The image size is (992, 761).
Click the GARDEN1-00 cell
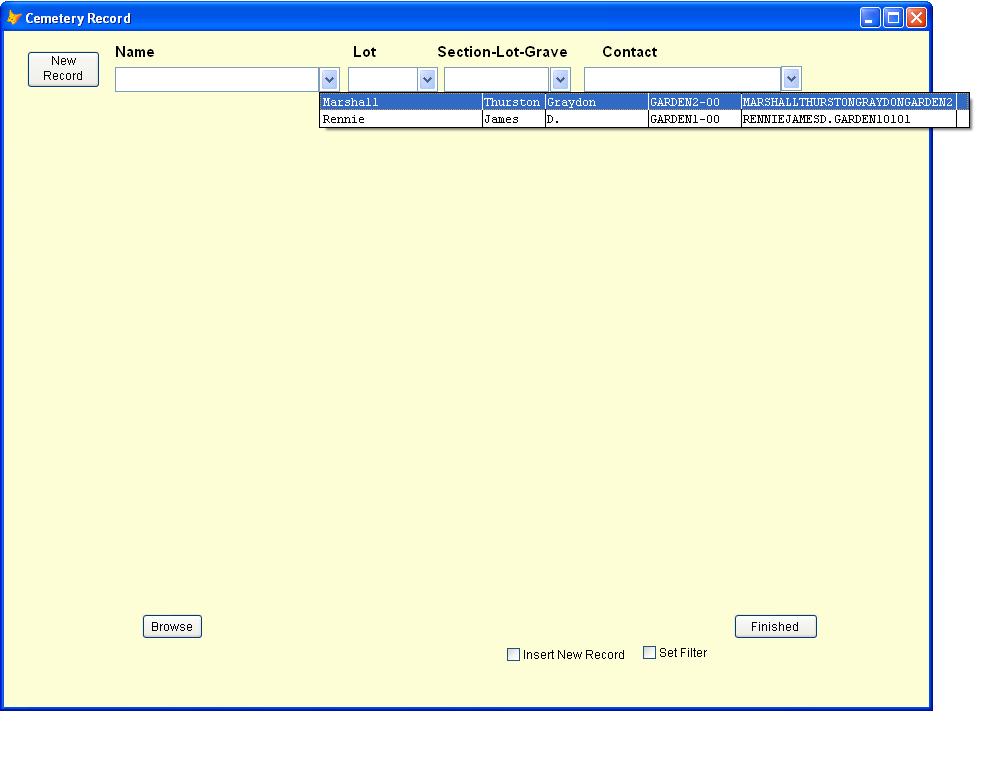click(695, 119)
